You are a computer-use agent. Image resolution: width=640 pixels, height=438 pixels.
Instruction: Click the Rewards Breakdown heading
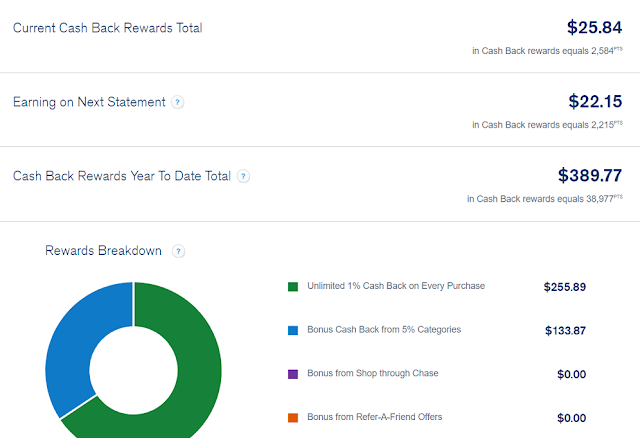[103, 250]
